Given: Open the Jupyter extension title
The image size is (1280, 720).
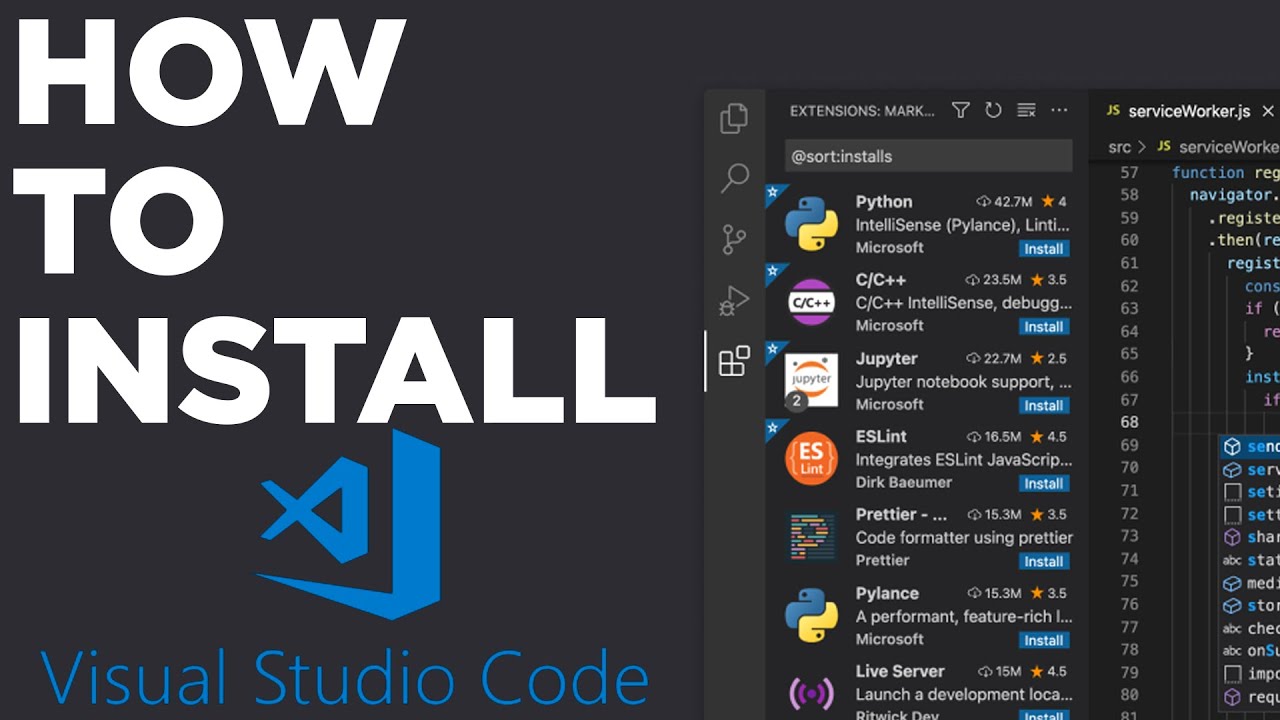Looking at the screenshot, I should (886, 358).
